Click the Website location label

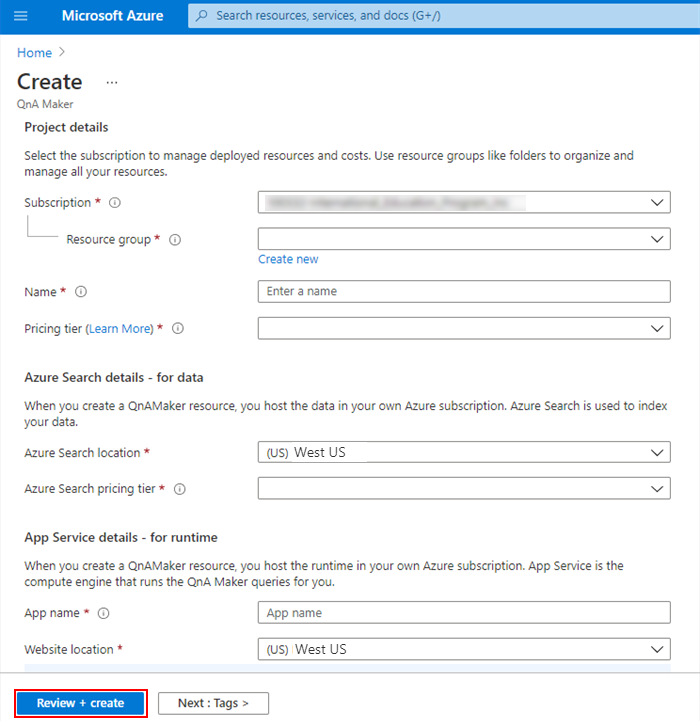point(69,650)
